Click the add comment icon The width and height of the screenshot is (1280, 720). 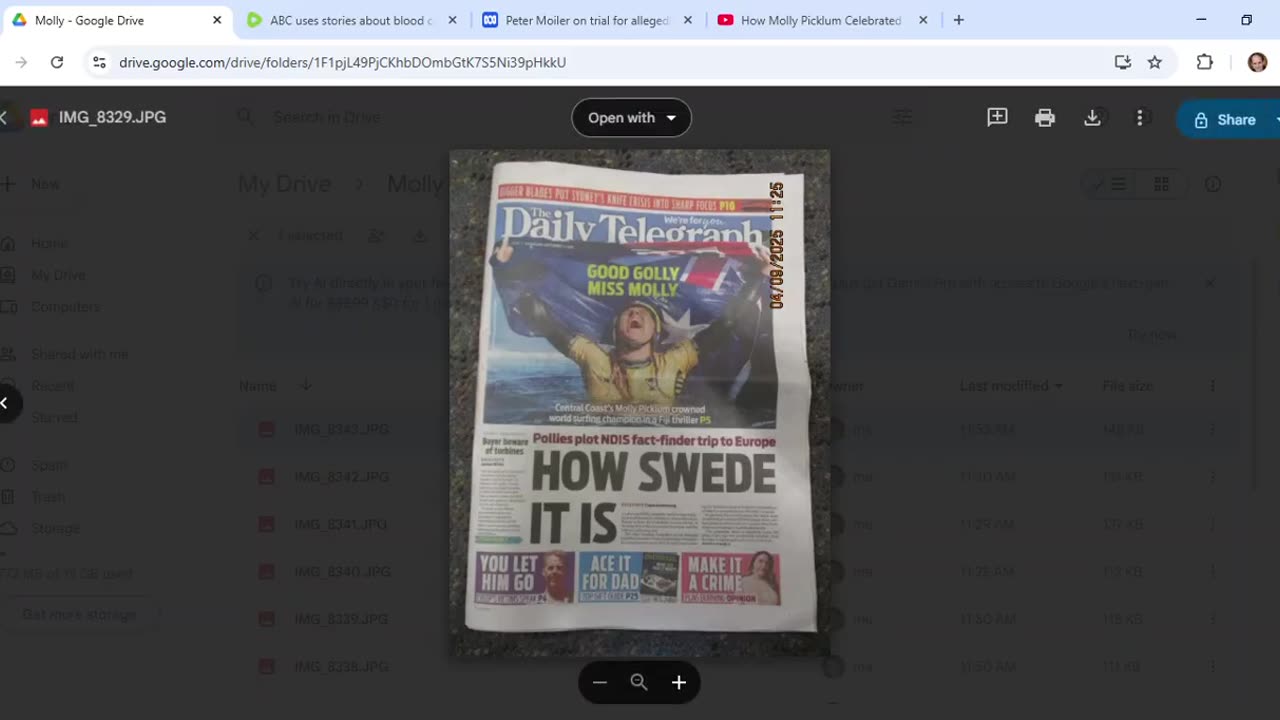[997, 118]
